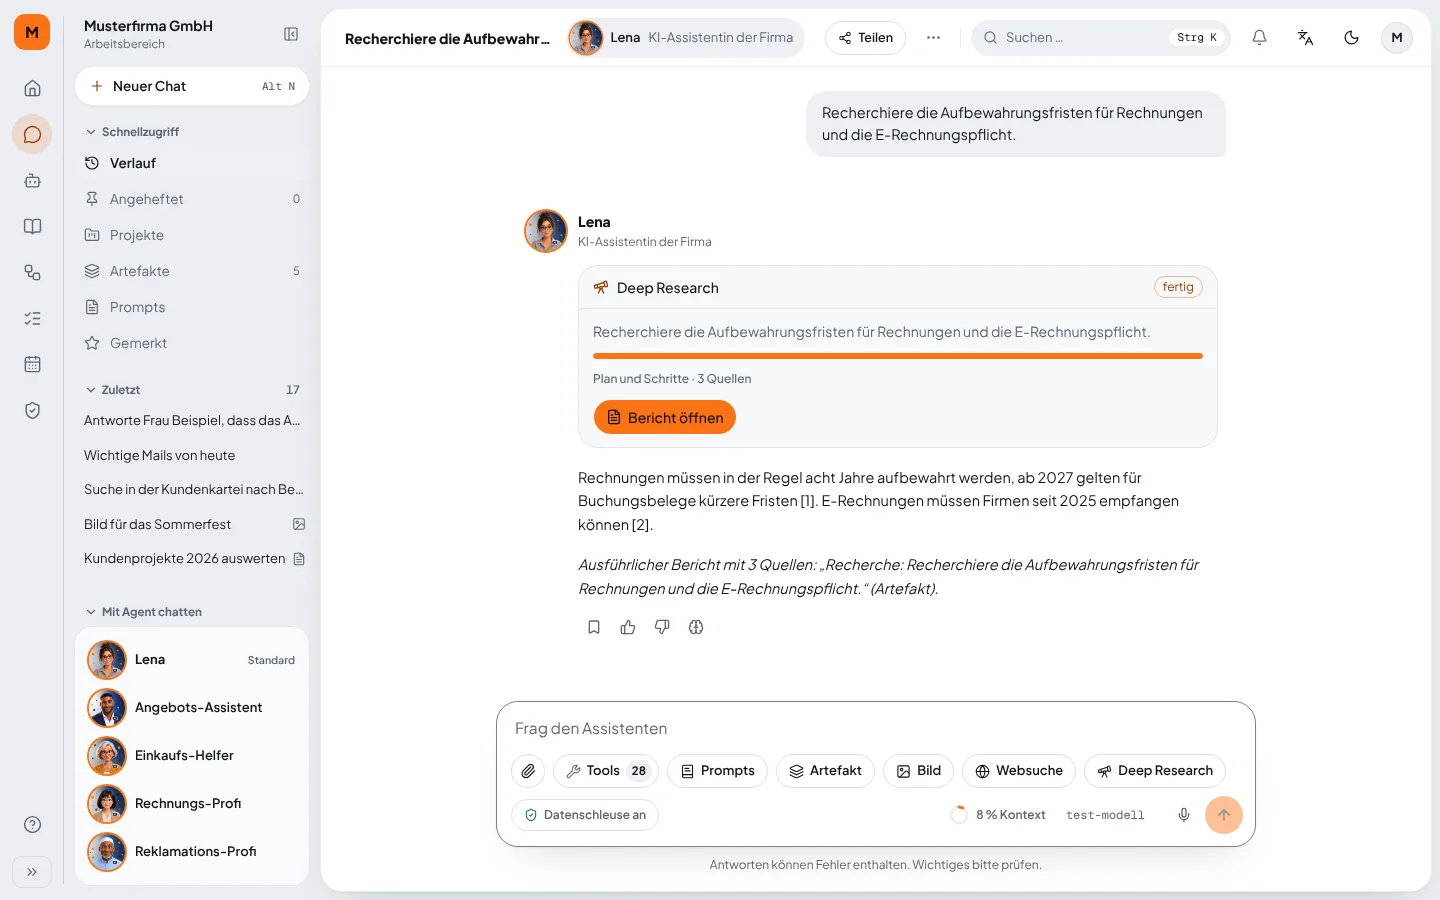Screen dimensions: 1440x900
Task: Open the three-dot more options menu
Action: (x=933, y=38)
